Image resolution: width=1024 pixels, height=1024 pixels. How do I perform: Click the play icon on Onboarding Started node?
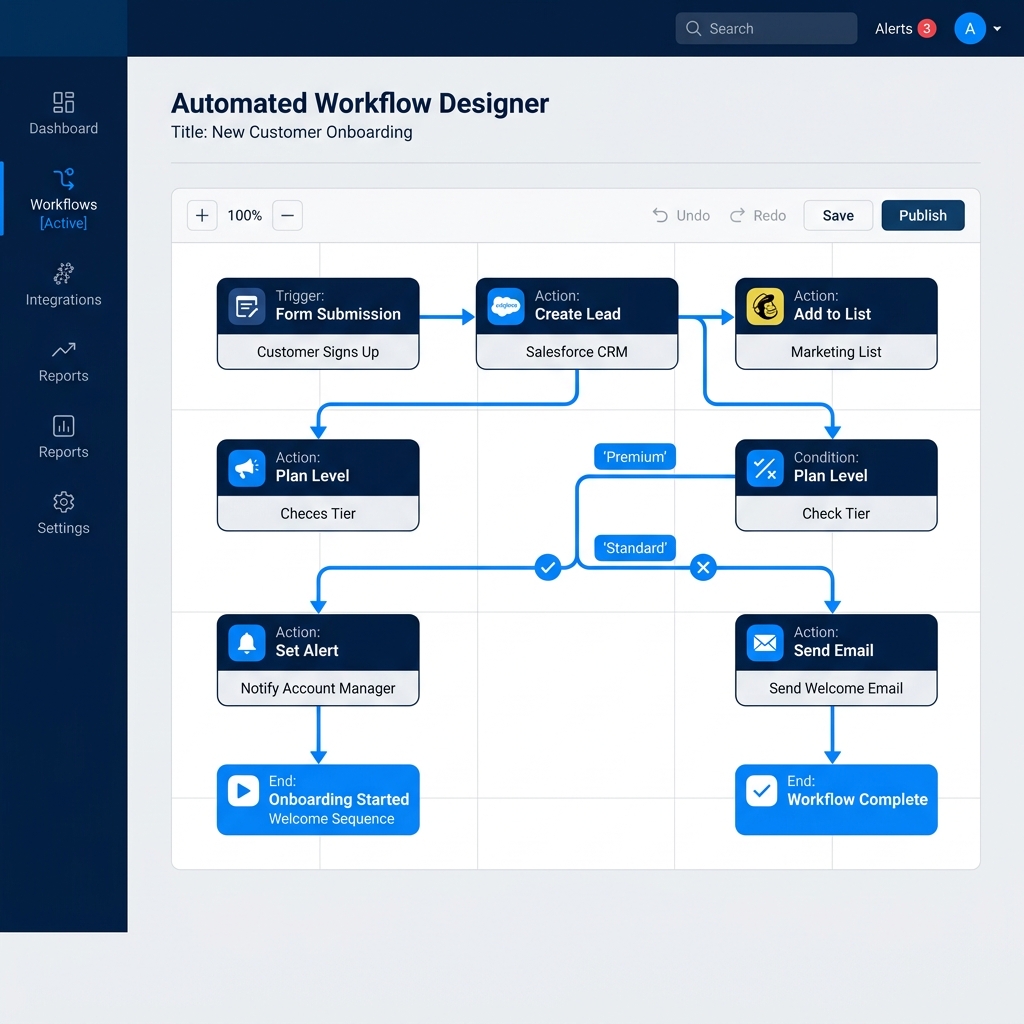[x=243, y=791]
